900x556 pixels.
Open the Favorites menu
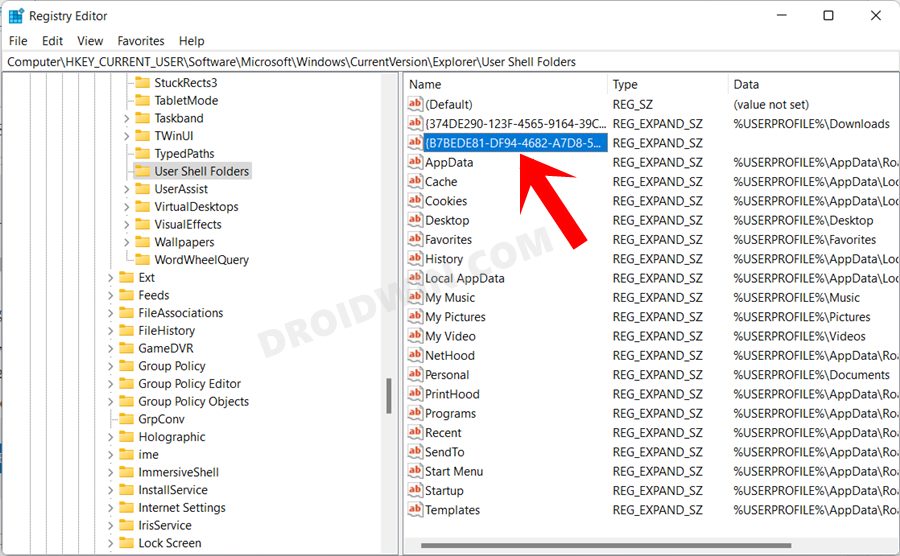click(x=141, y=41)
